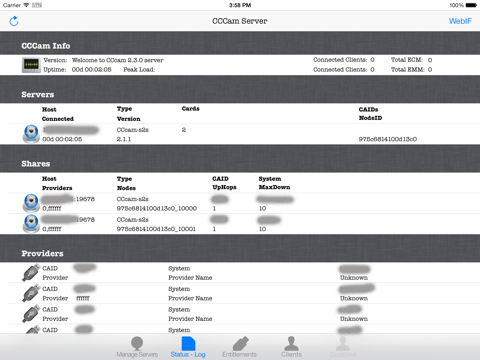480x360 pixels.
Task: Click the Wi-Fi icon in status bar
Action: pyautogui.click(x=26, y=5)
